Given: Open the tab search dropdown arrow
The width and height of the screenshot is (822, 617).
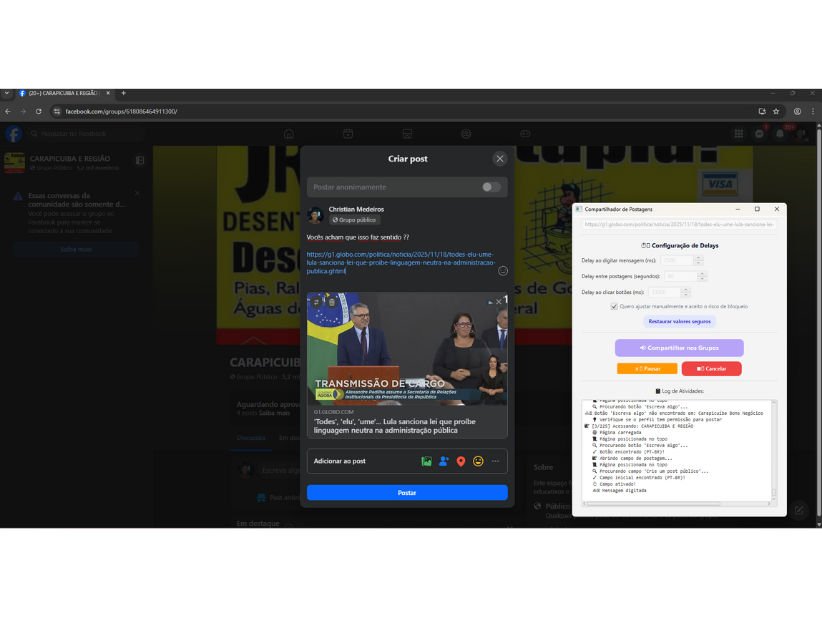Looking at the screenshot, I should pos(7,93).
